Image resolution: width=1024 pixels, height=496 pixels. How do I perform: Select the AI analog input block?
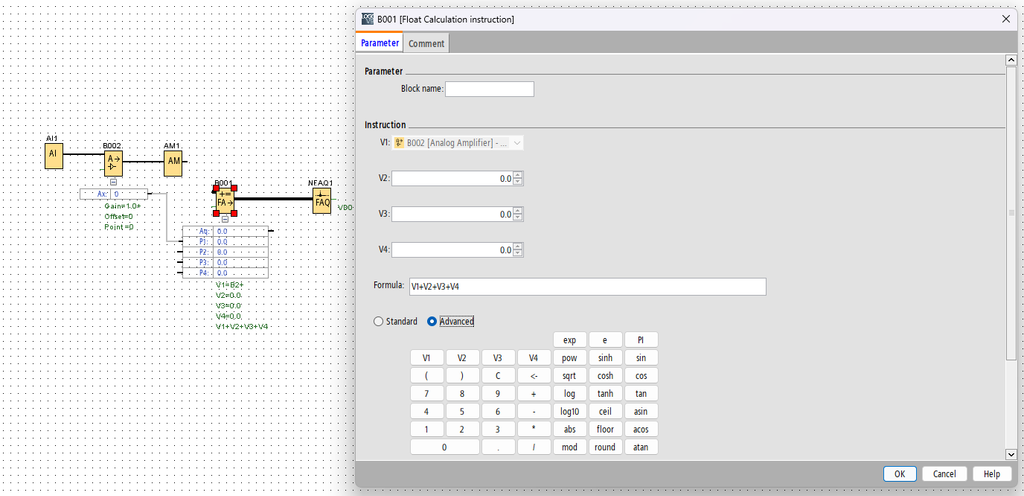coord(54,157)
